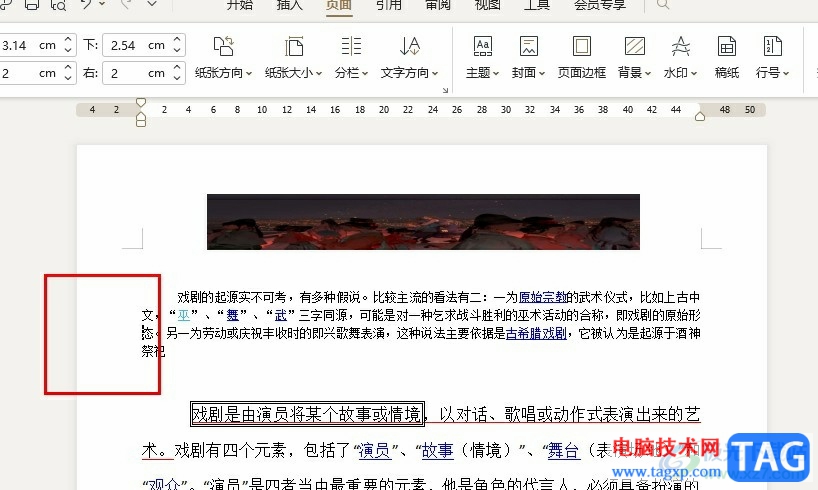Click the 分栏 columns icon

(351, 46)
